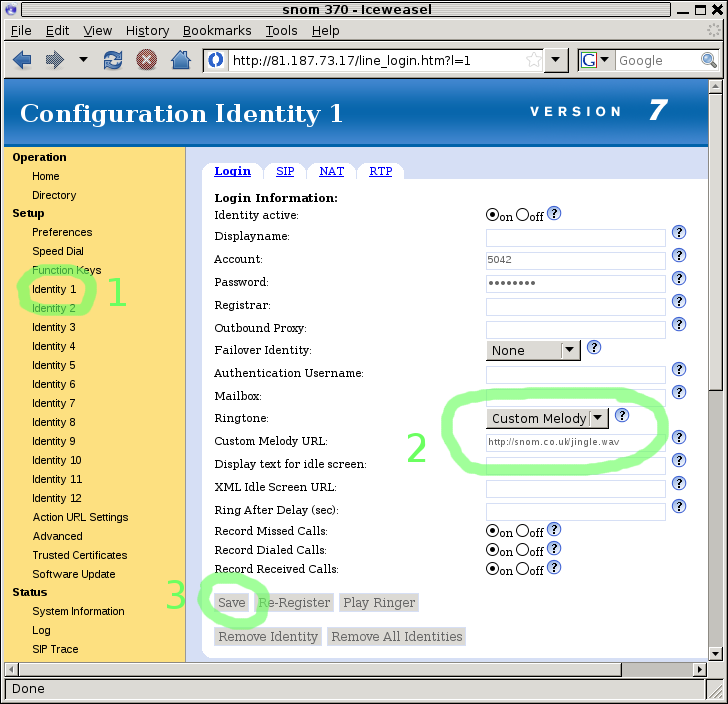Viewport: 728px width, 704px height.
Task: Show help for Outbound Proxy
Action: [679, 324]
